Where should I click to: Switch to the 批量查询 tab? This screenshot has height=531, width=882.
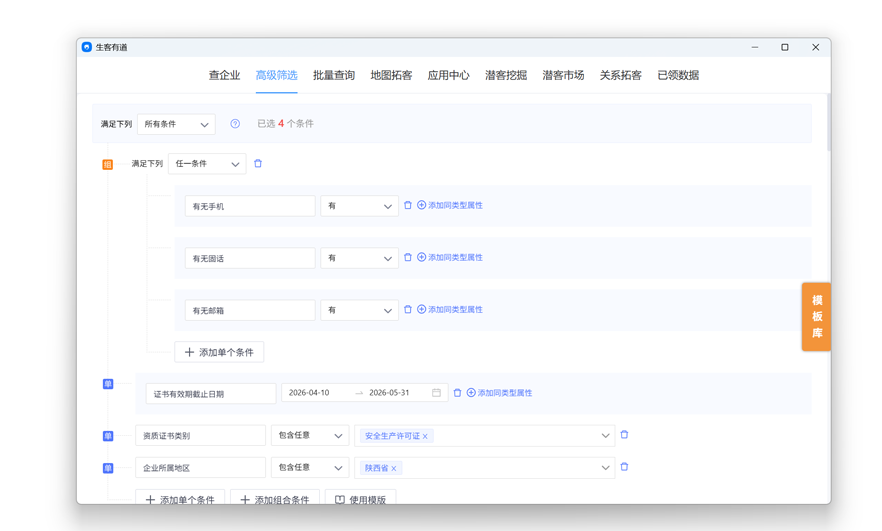334,75
